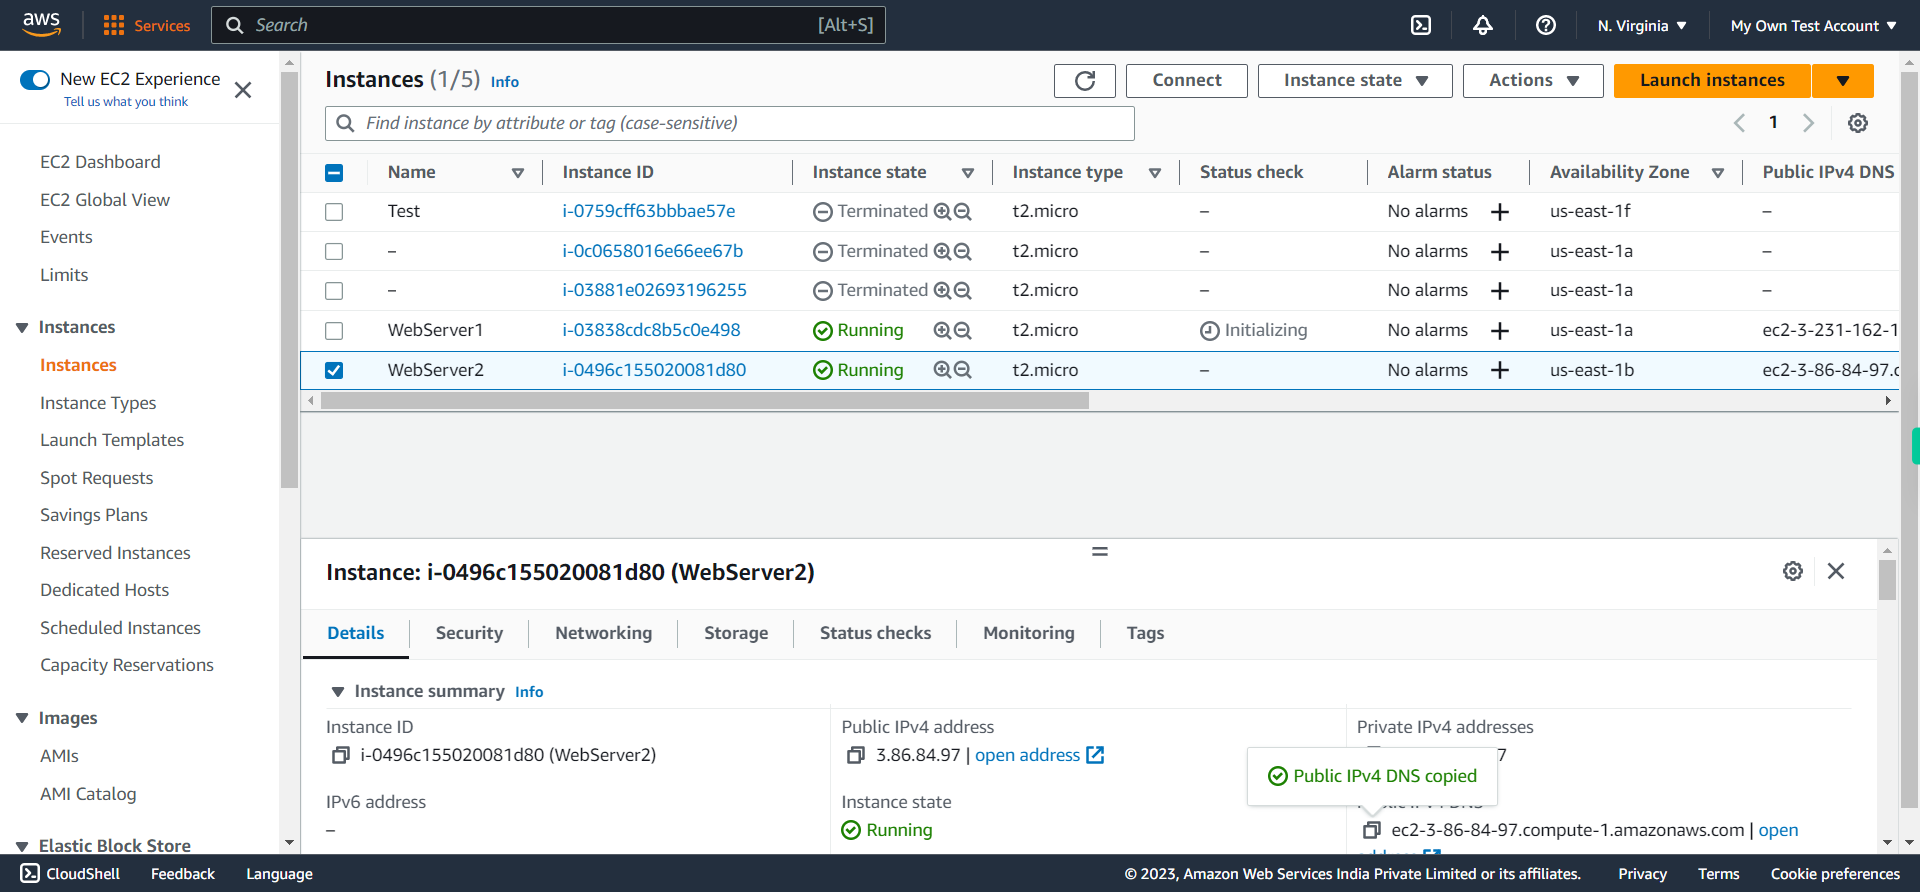Click the details panel vertical scrollbar
The width and height of the screenshot is (1920, 892).
pyautogui.click(x=1887, y=579)
